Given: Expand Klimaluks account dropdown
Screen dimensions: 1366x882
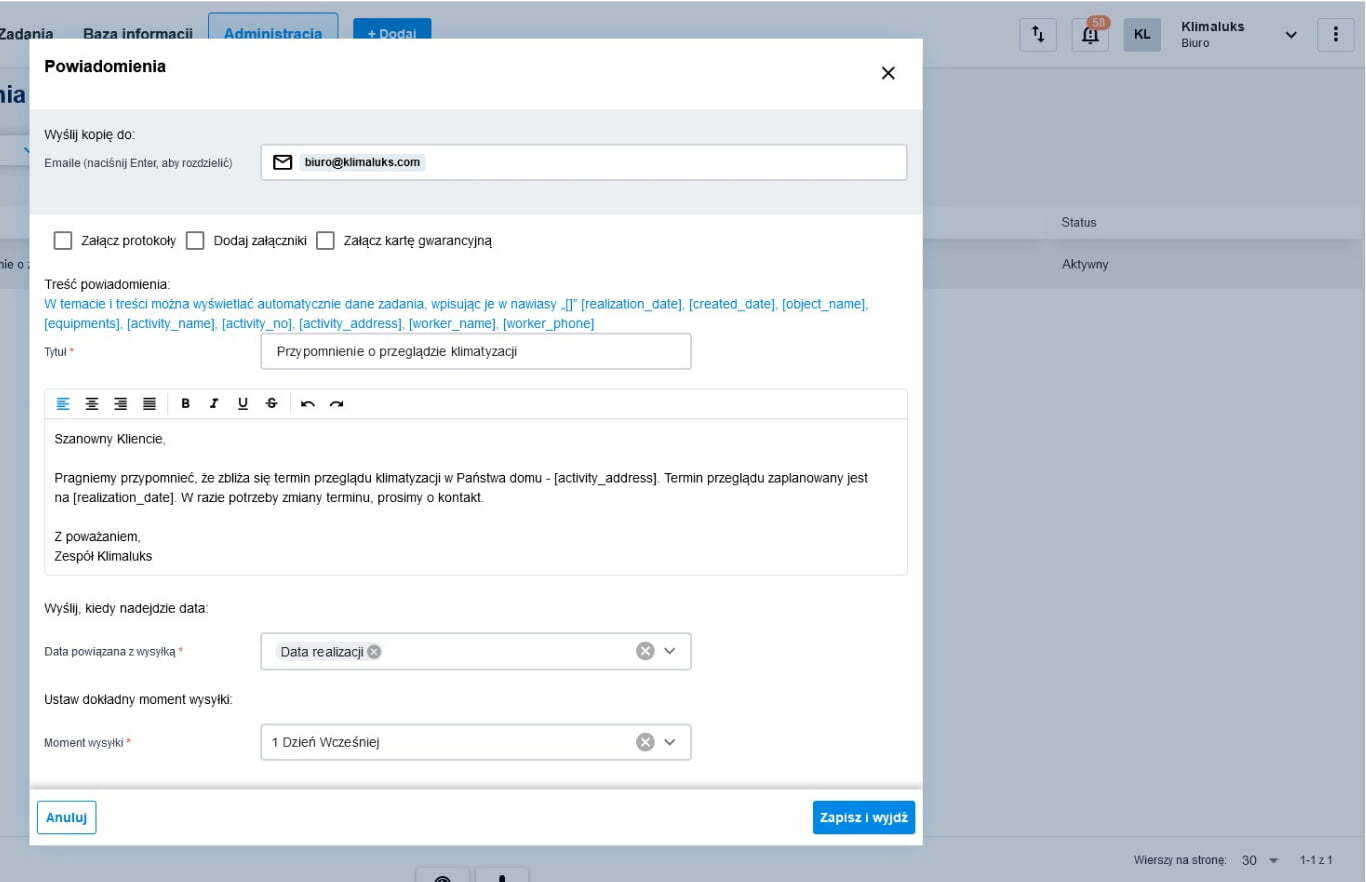Looking at the screenshot, I should click(1291, 35).
